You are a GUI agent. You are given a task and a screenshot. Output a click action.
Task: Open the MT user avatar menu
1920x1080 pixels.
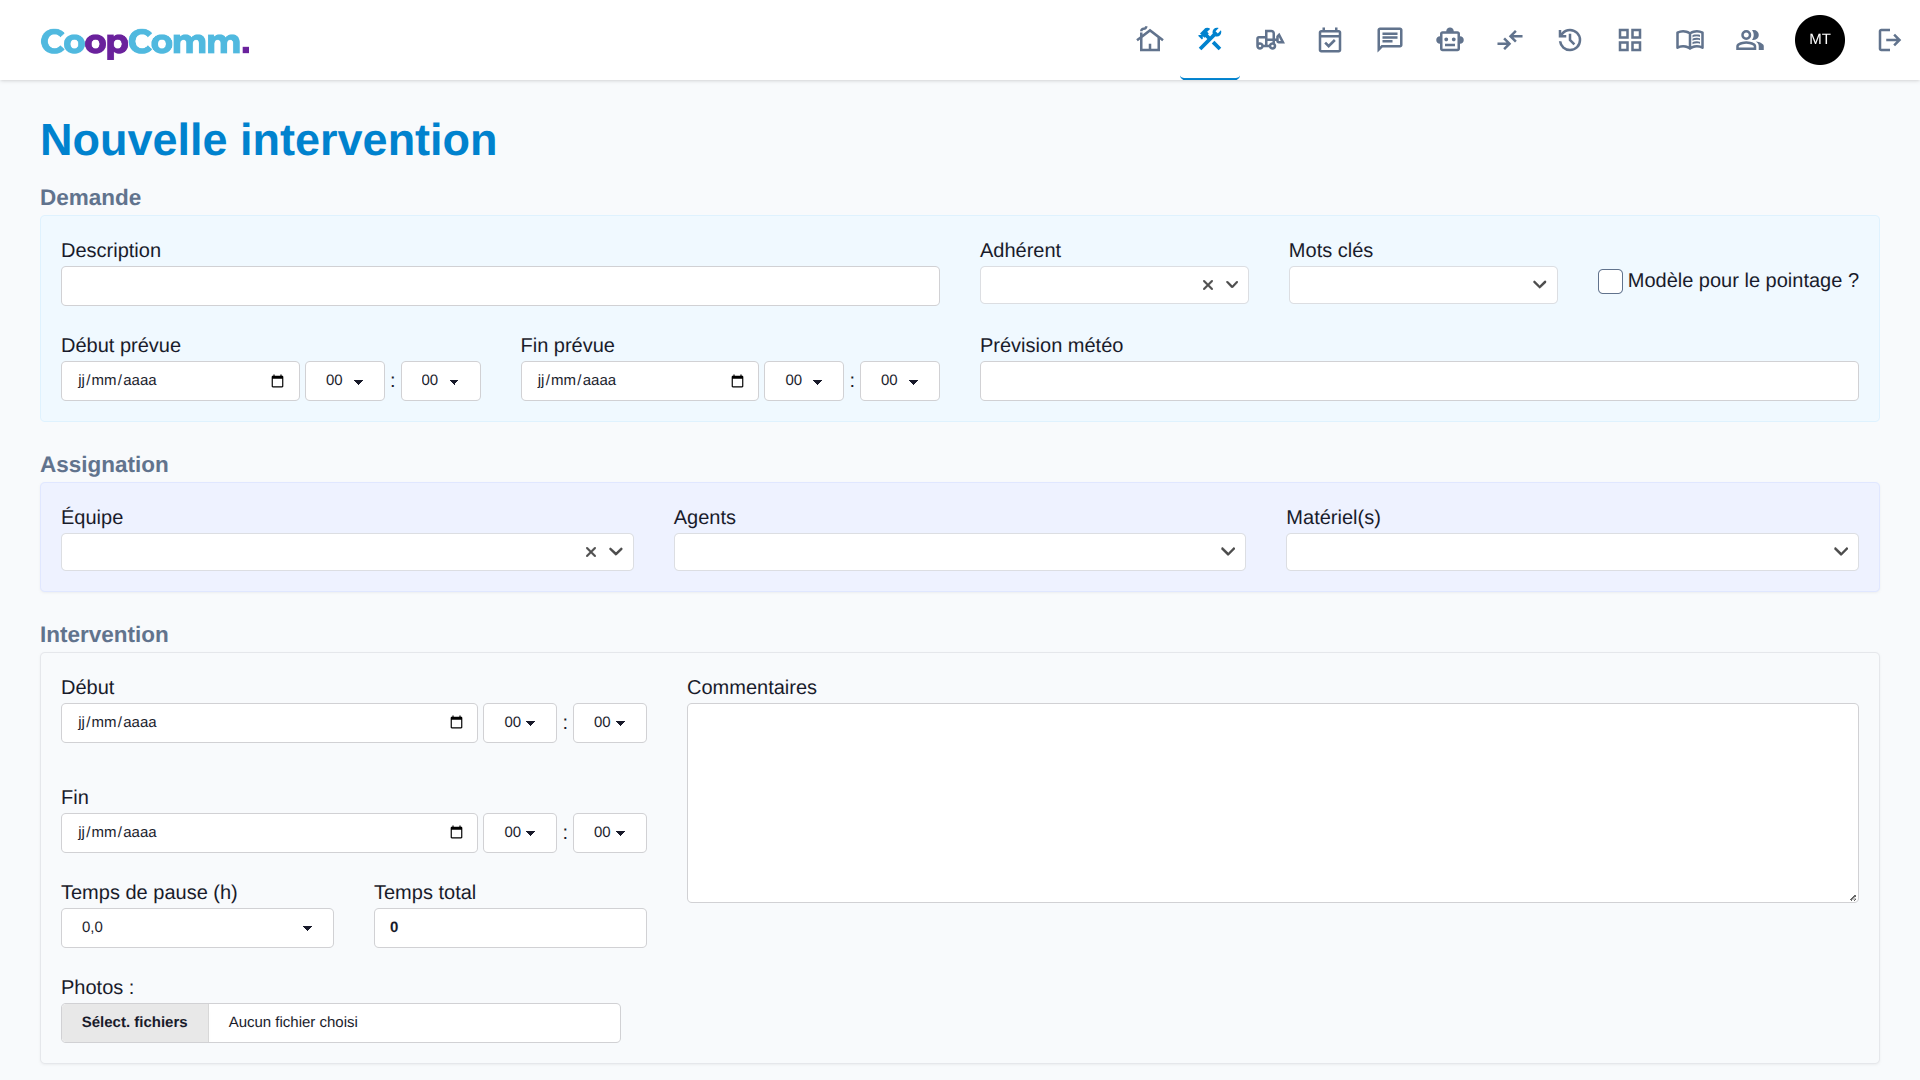click(1819, 40)
